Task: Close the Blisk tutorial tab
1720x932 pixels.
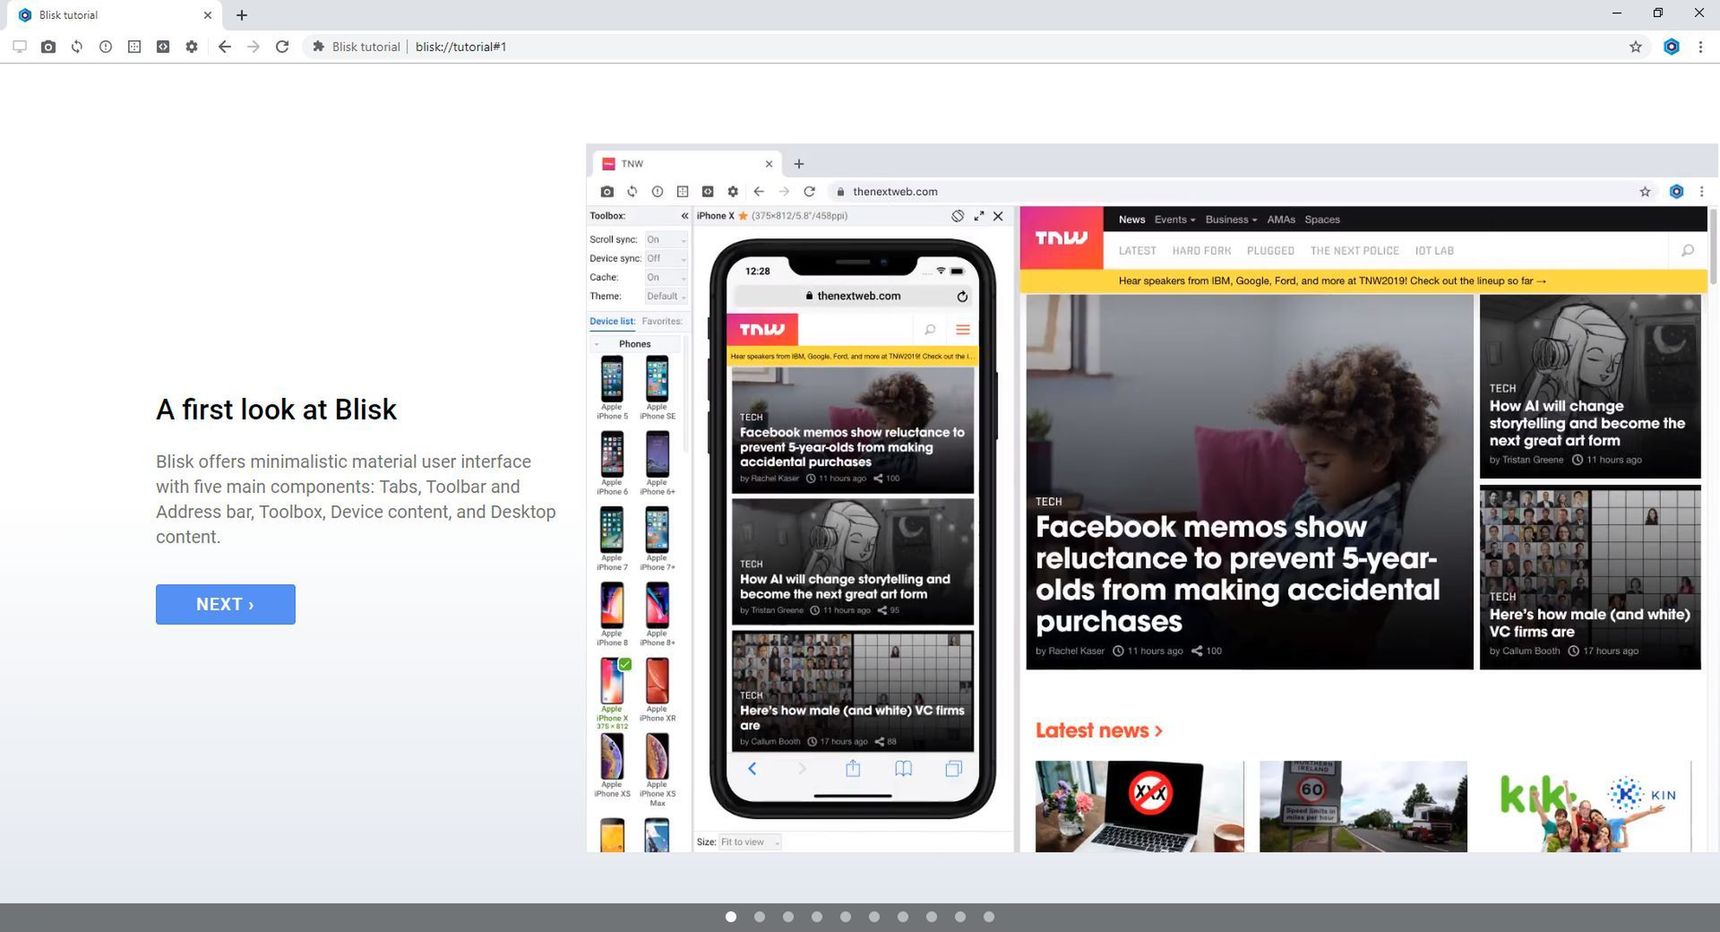Action: point(207,15)
